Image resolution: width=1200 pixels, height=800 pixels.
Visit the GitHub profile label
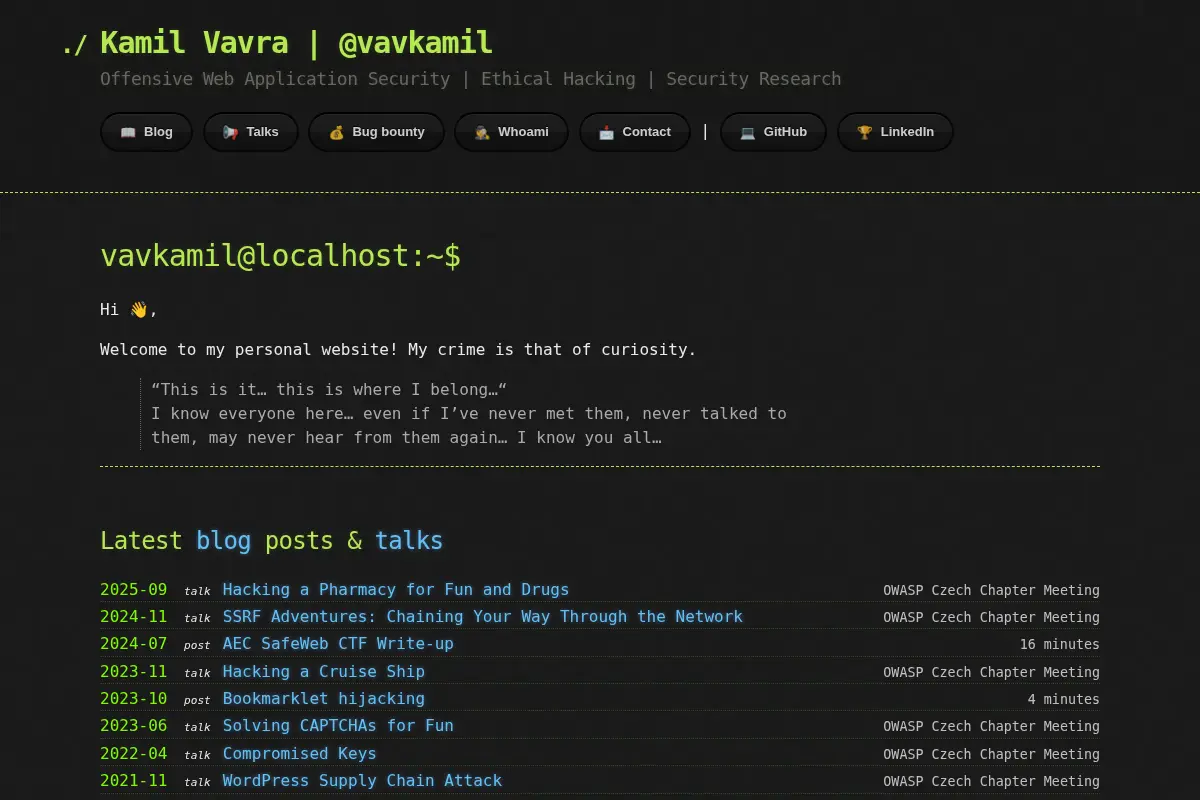tap(785, 132)
